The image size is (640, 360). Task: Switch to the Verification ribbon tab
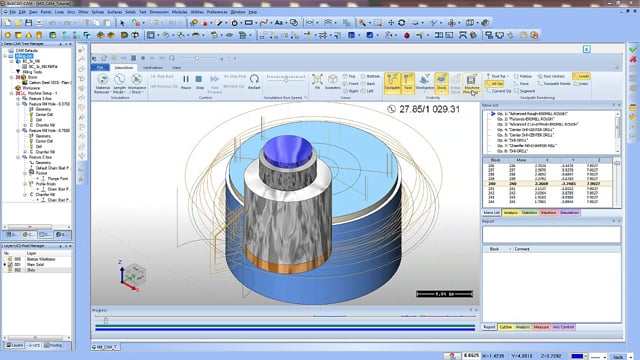pos(153,67)
